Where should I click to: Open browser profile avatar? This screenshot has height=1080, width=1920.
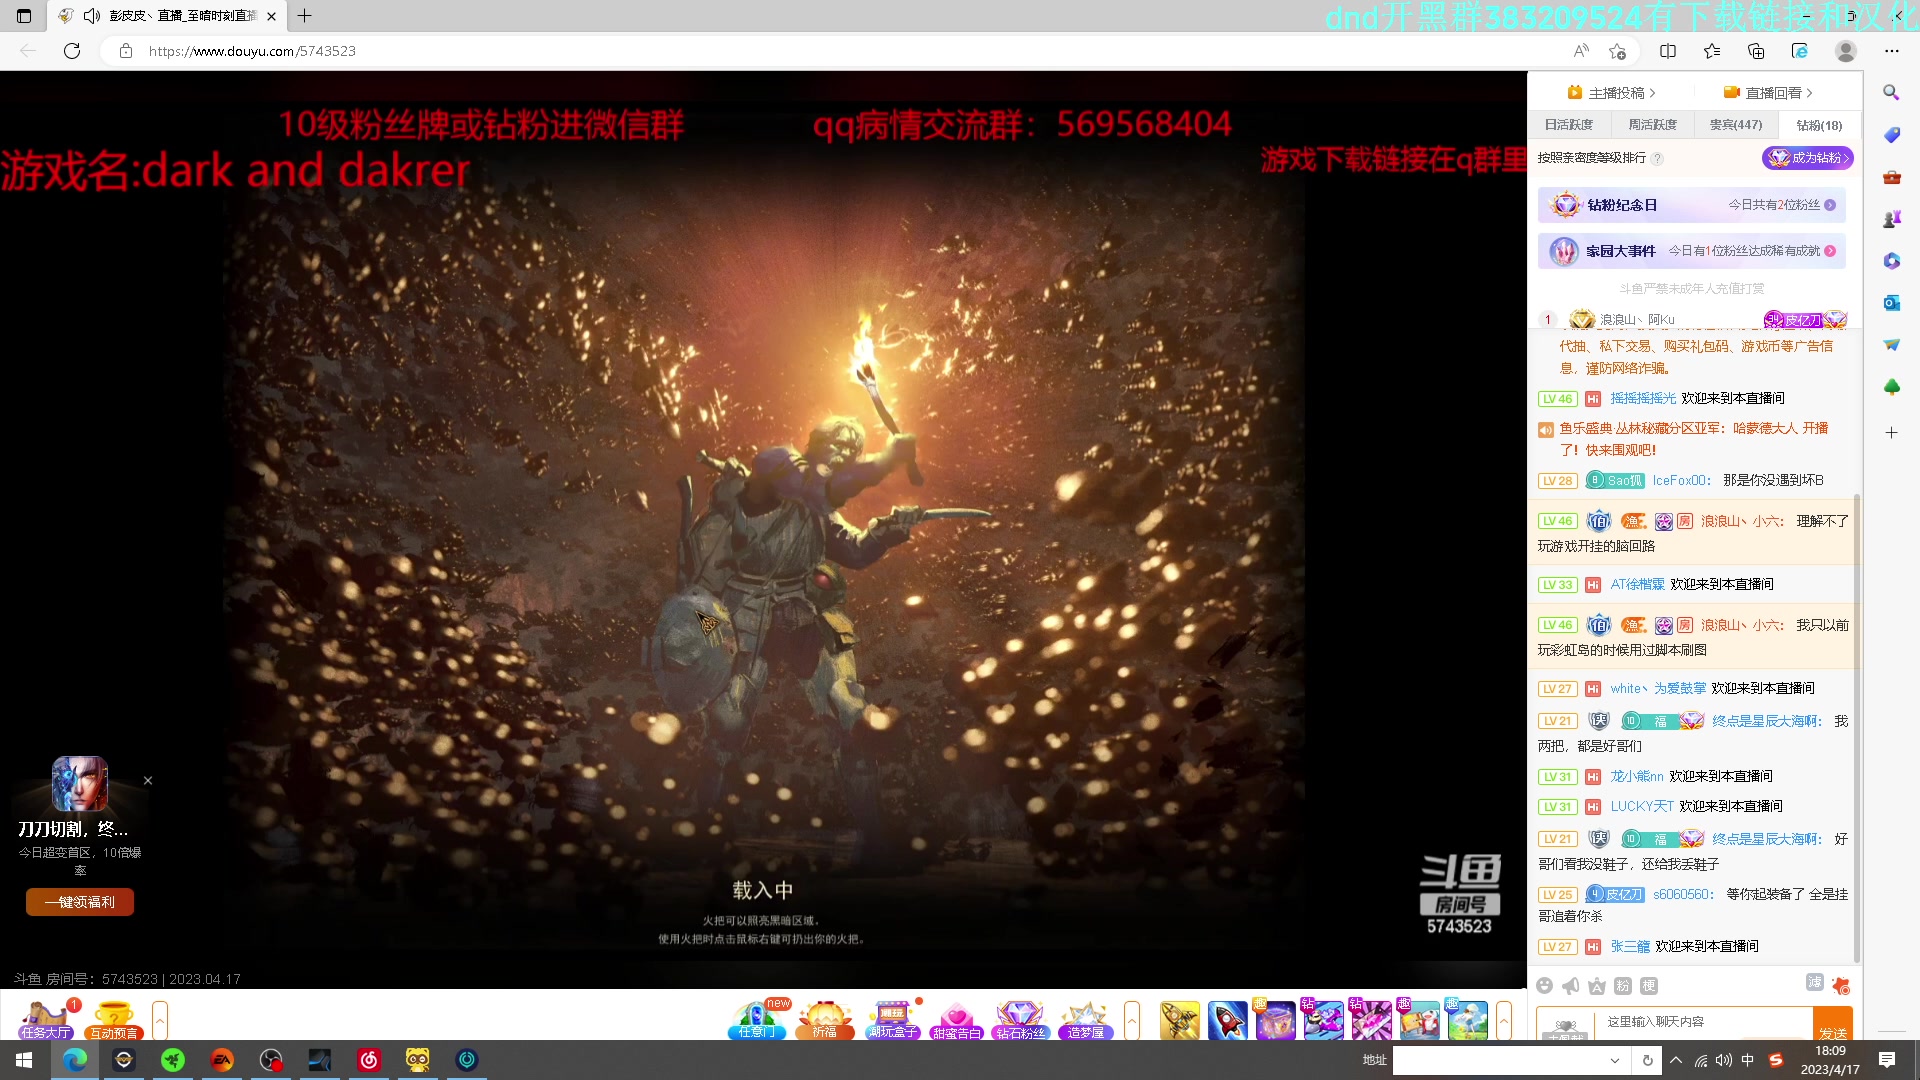[1846, 51]
